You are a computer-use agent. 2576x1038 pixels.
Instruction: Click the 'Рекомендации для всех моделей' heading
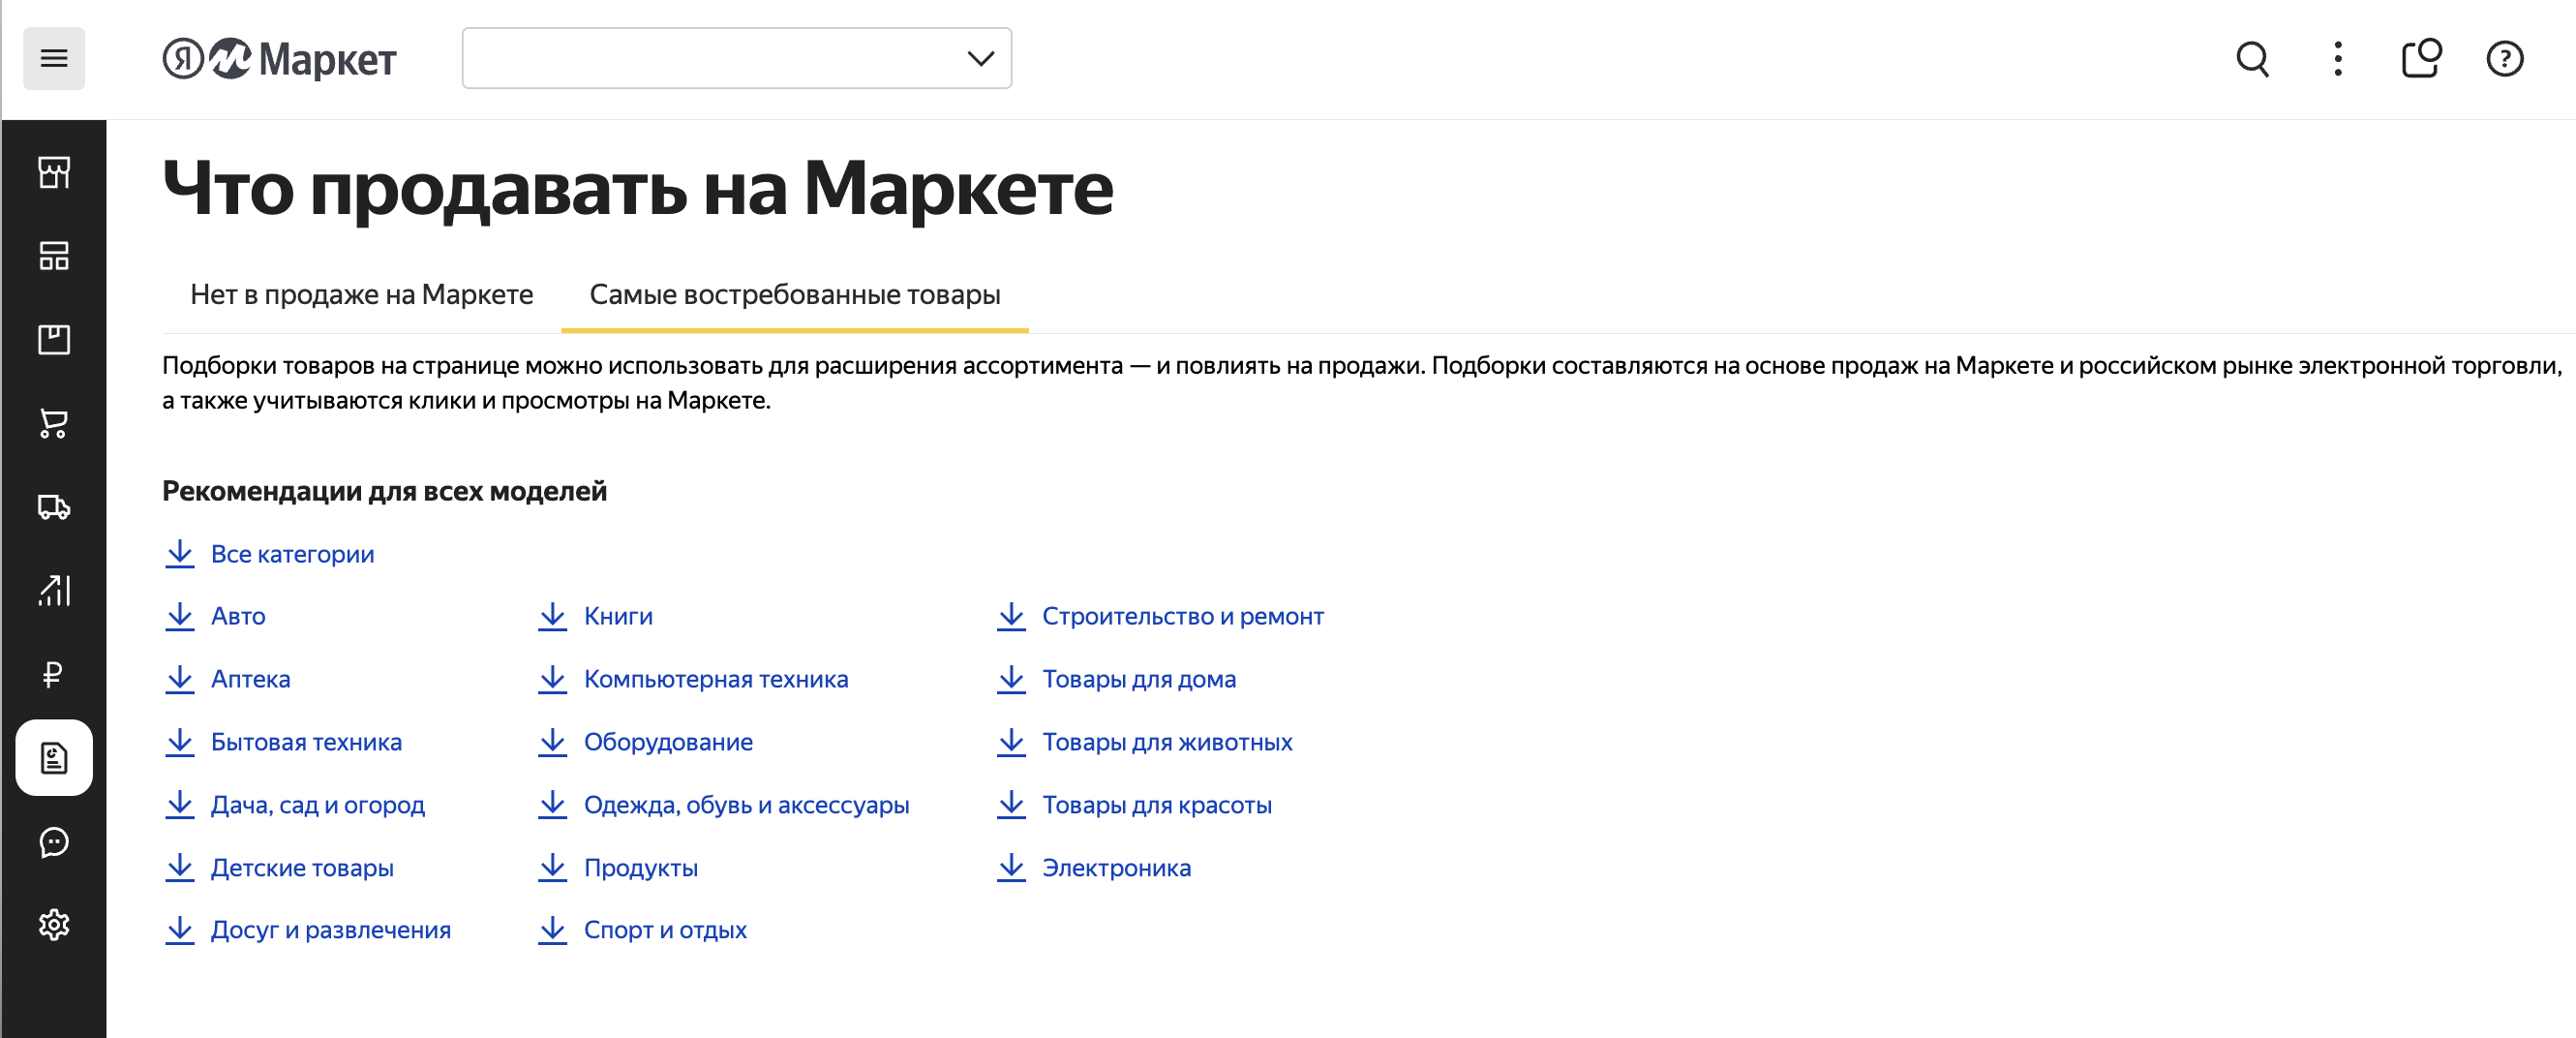coord(385,491)
